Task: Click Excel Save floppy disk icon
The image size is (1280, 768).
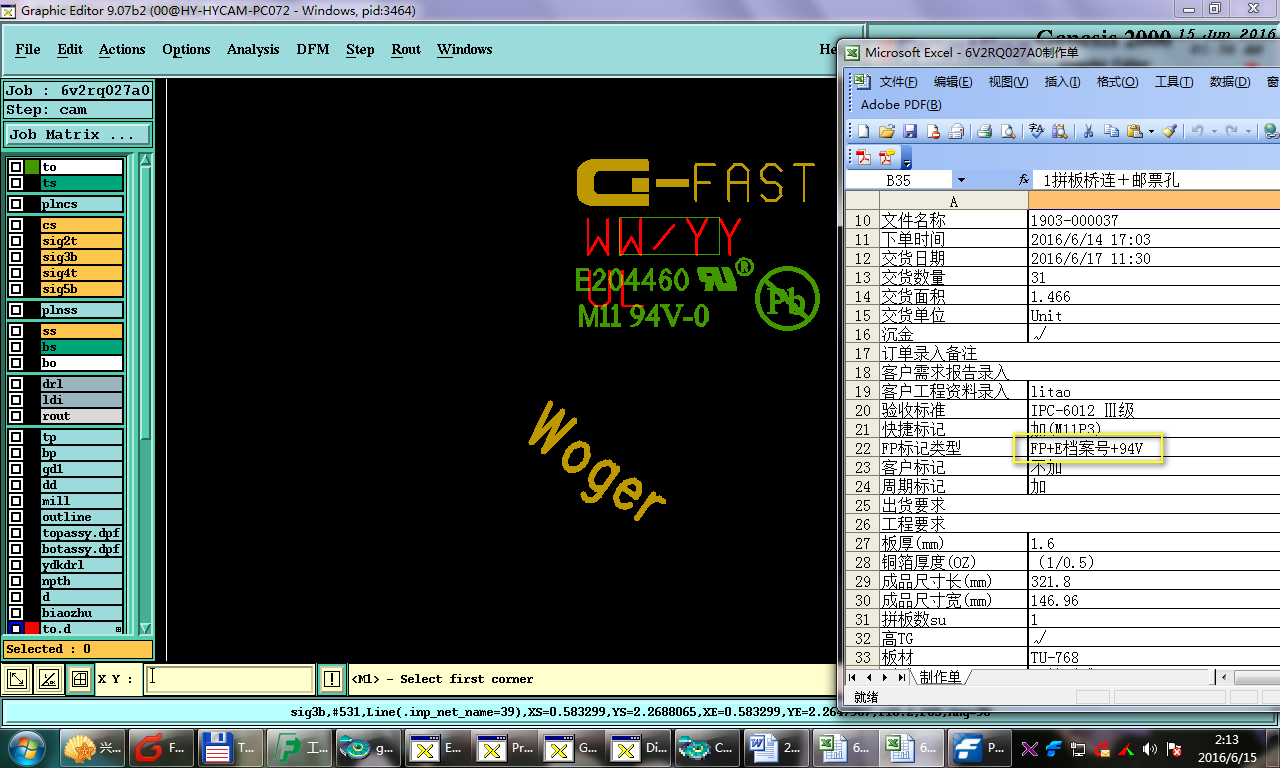Action: (910, 131)
